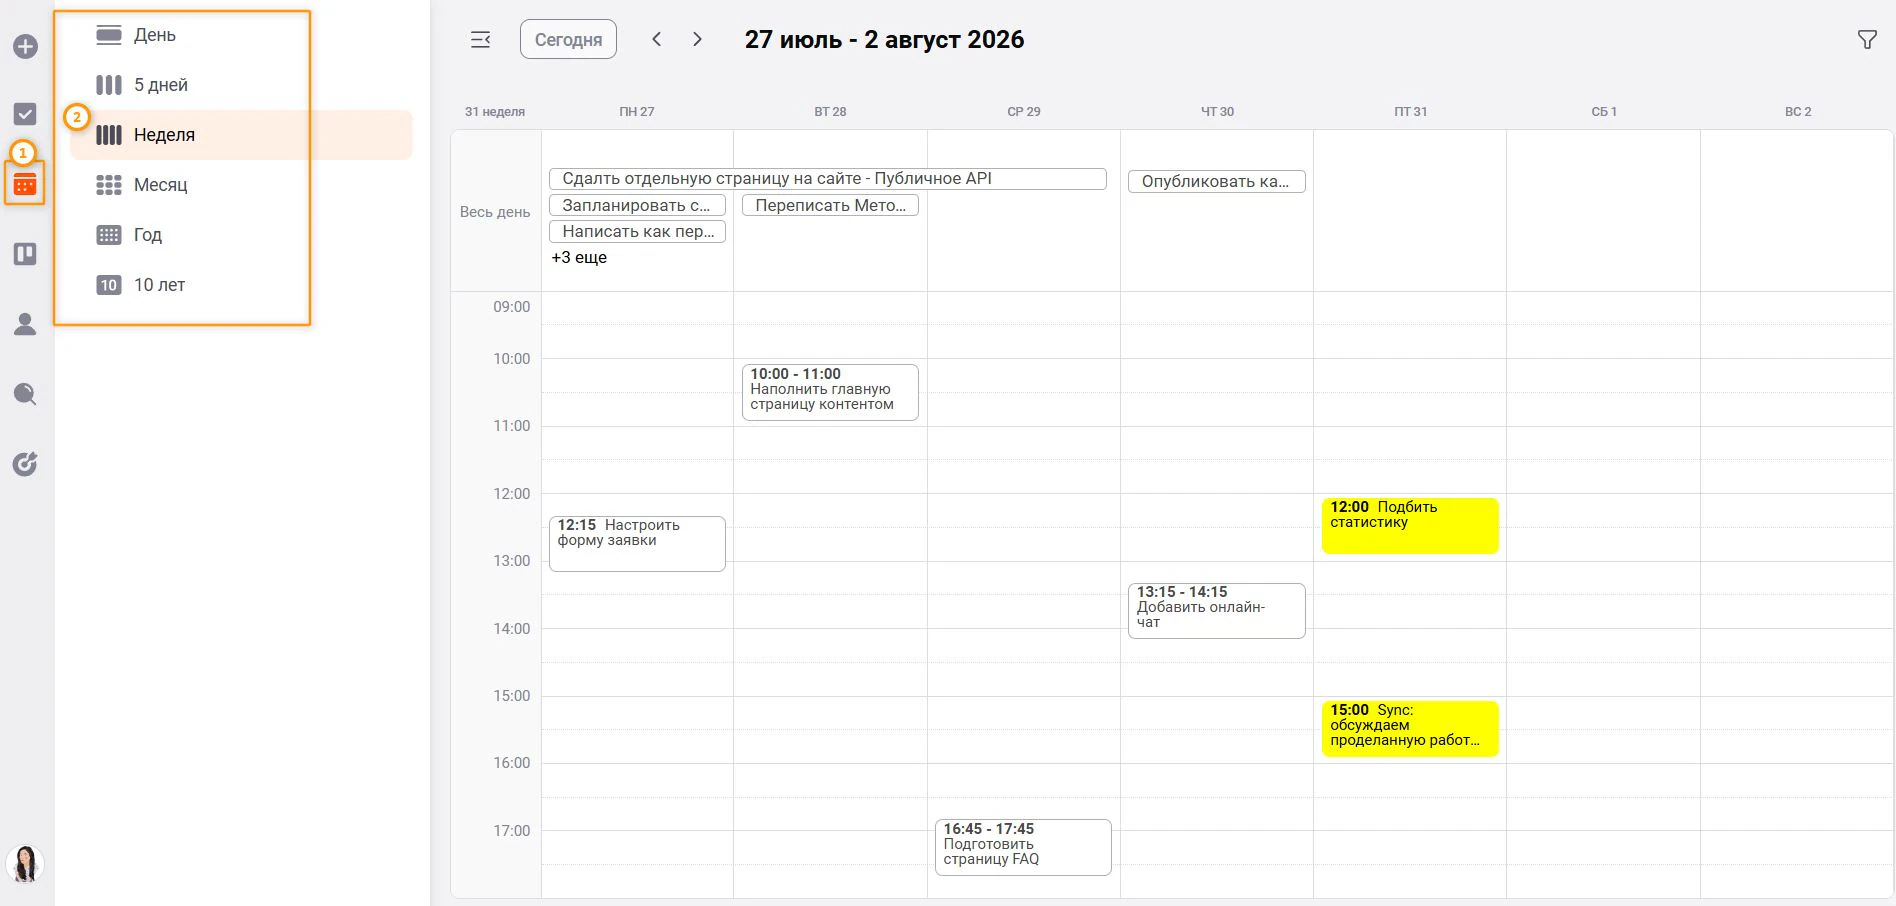The width and height of the screenshot is (1896, 906).
Task: Open the goals target icon in sidebar
Action: pyautogui.click(x=25, y=464)
